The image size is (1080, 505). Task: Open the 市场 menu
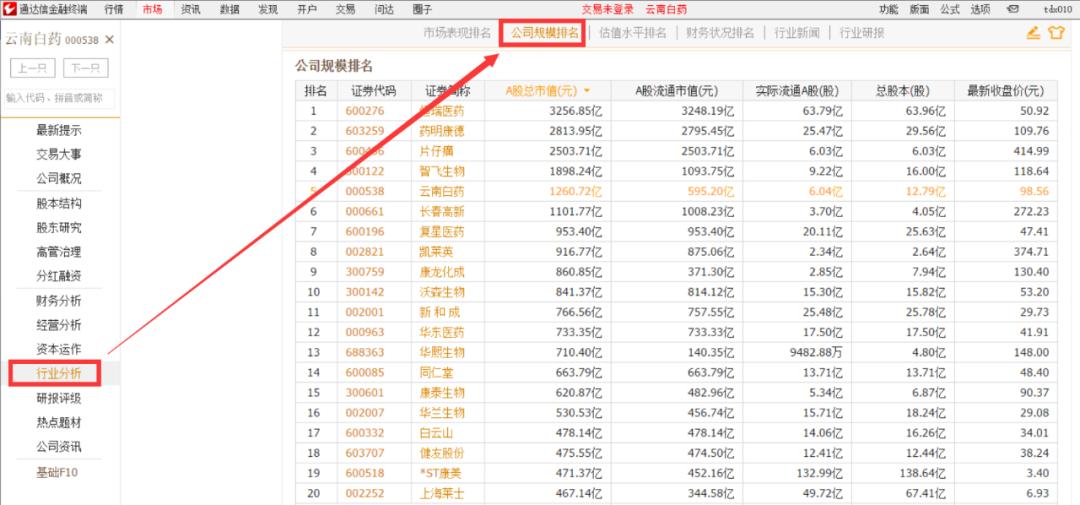(x=152, y=9)
